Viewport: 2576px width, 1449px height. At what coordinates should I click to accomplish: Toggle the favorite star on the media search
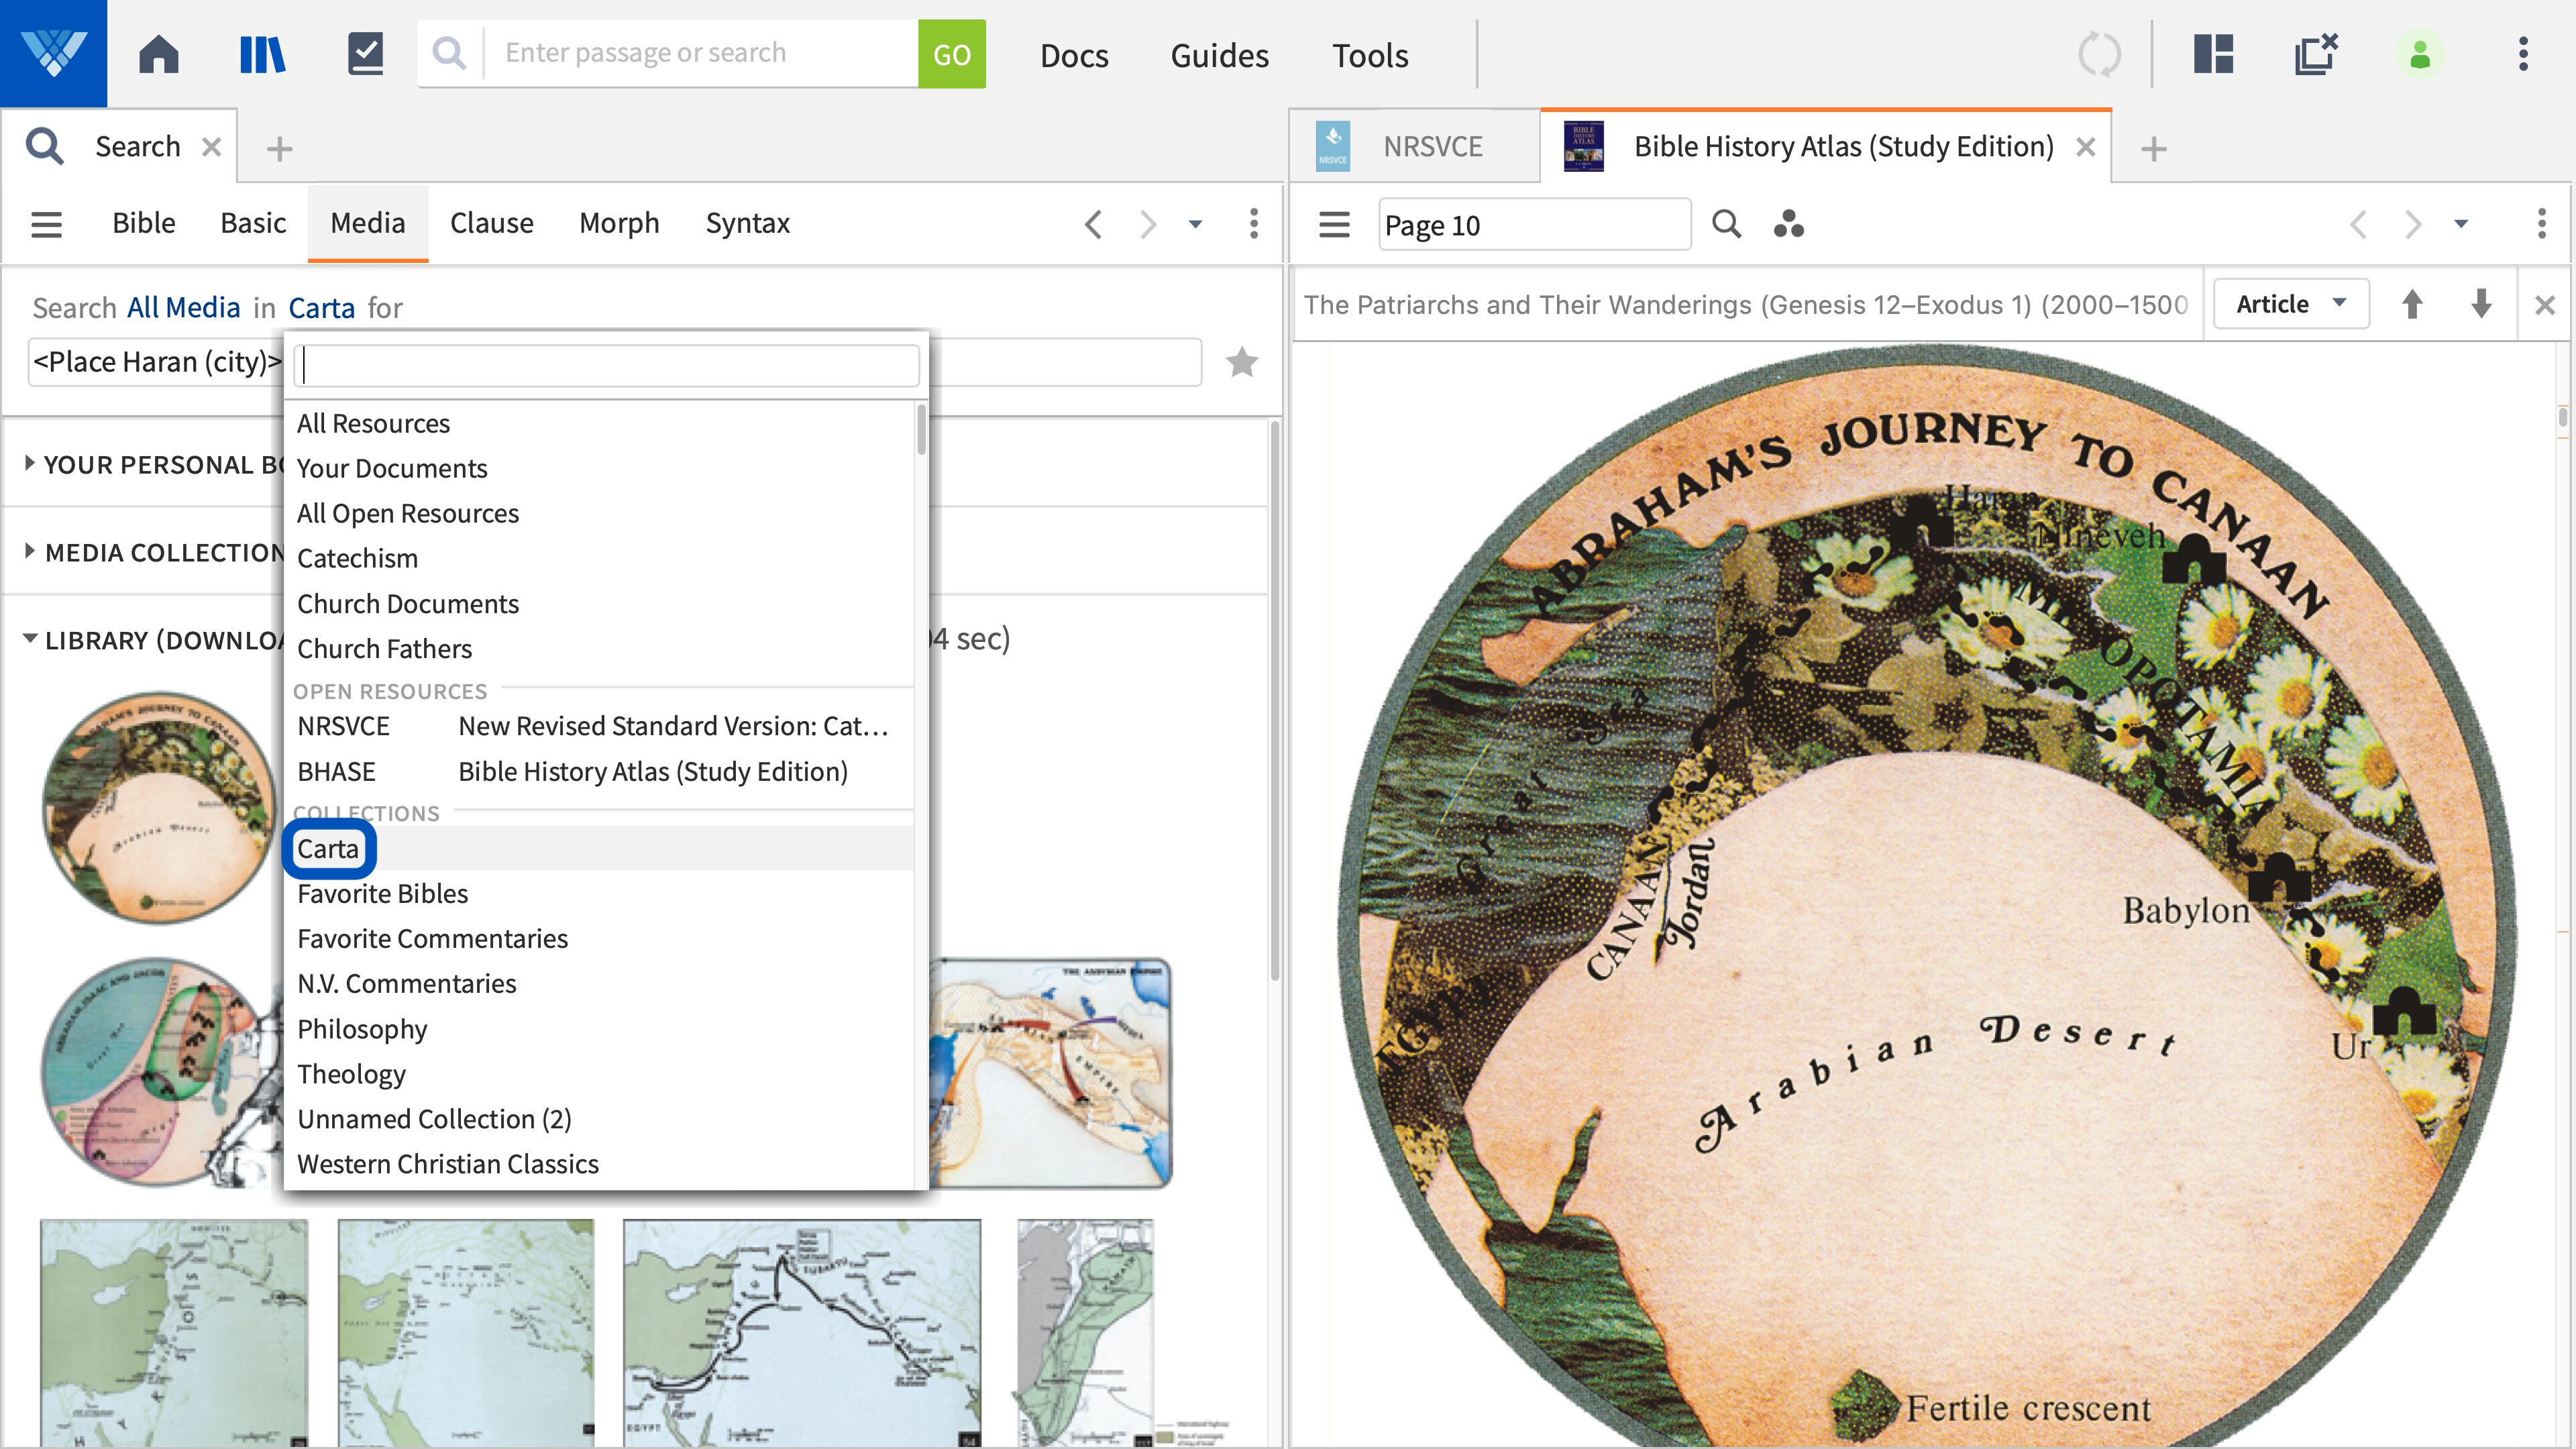pos(1241,361)
